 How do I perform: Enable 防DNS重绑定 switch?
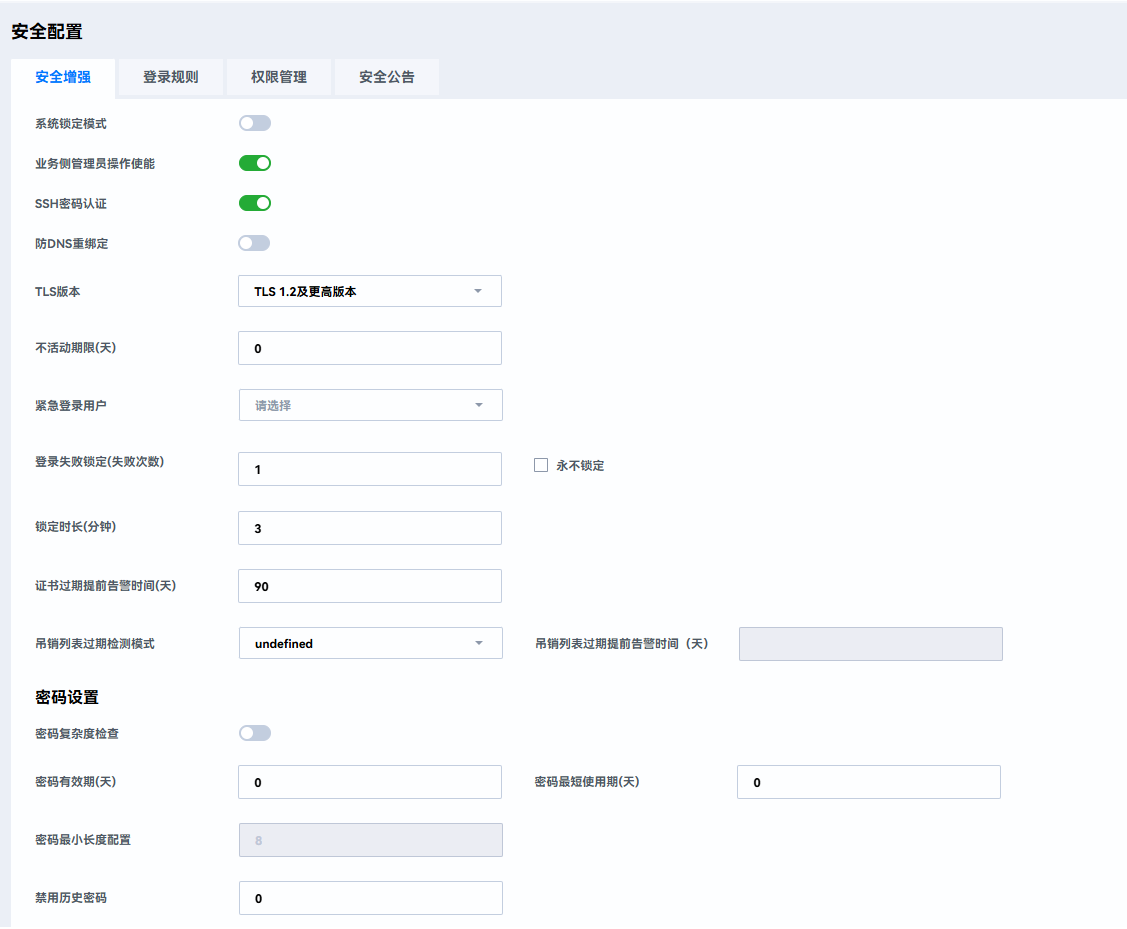tap(254, 243)
